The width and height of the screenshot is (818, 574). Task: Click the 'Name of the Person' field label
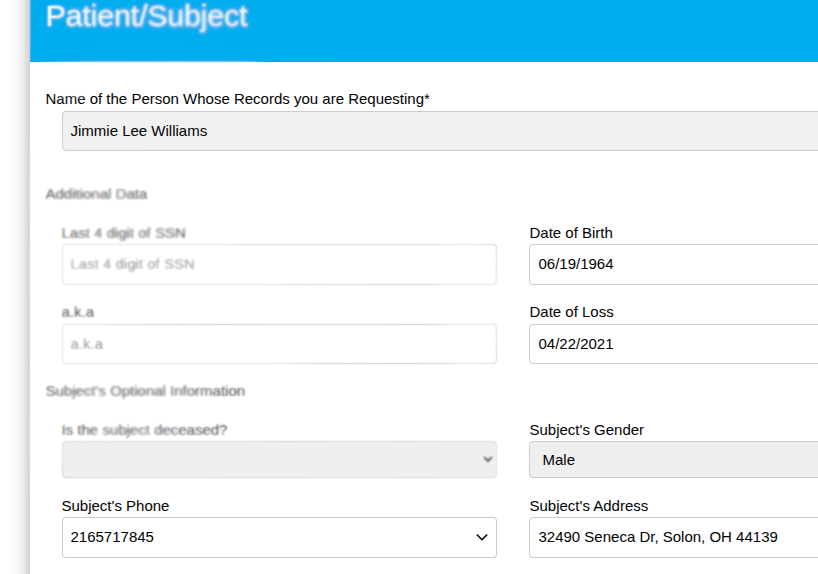238,99
